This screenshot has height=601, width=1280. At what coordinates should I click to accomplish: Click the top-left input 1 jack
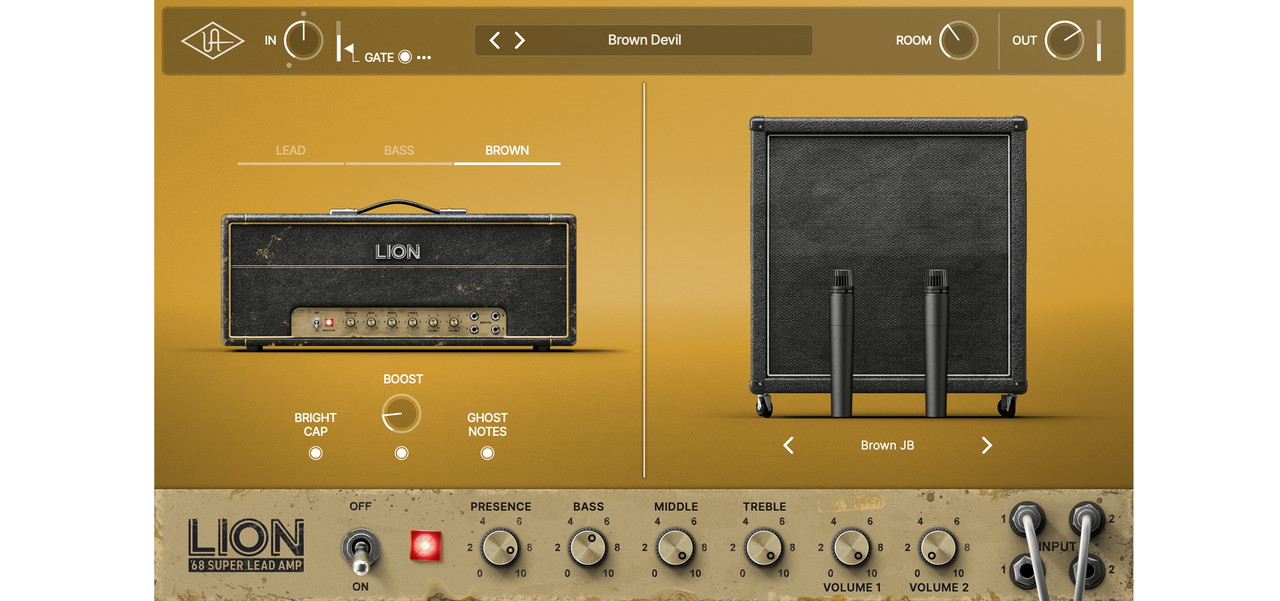(x=1027, y=518)
